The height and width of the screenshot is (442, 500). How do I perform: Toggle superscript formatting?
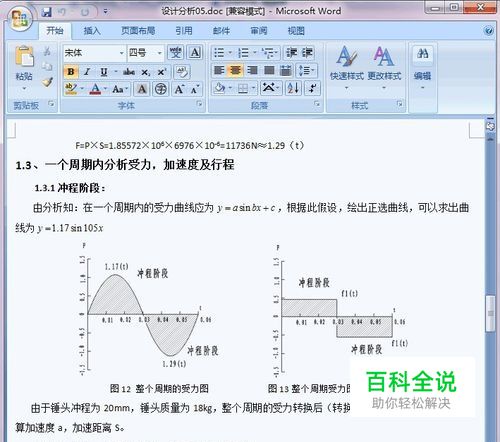tap(162, 72)
